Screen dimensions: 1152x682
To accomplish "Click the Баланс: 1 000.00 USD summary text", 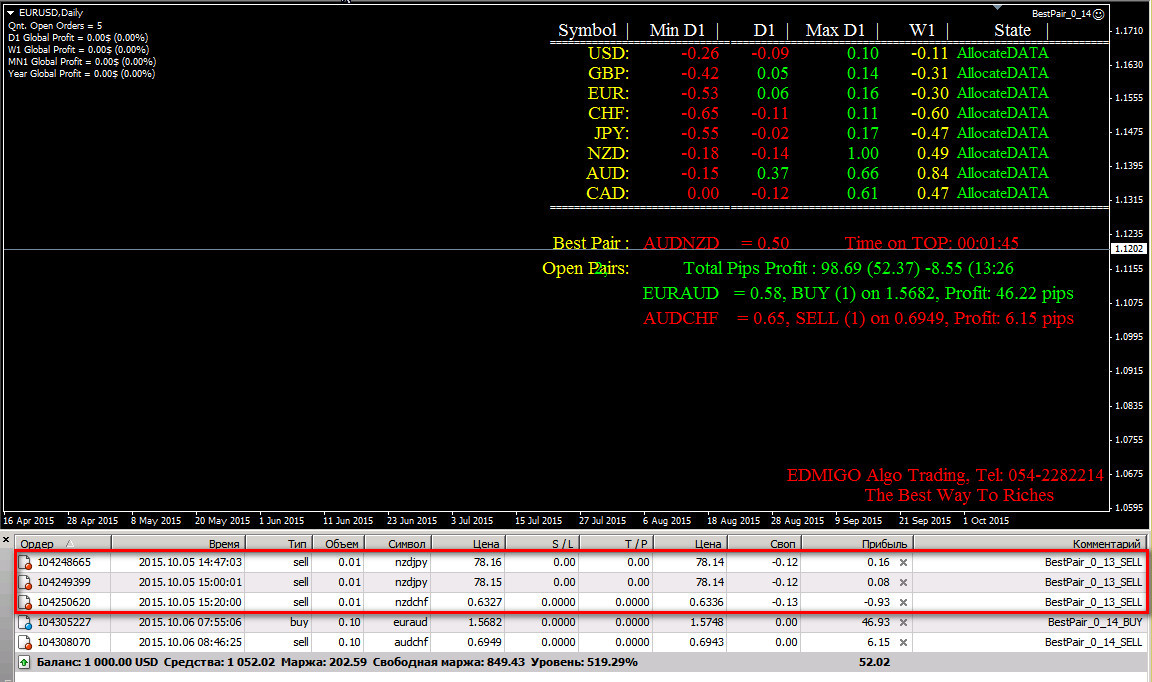I will click(x=97, y=662).
